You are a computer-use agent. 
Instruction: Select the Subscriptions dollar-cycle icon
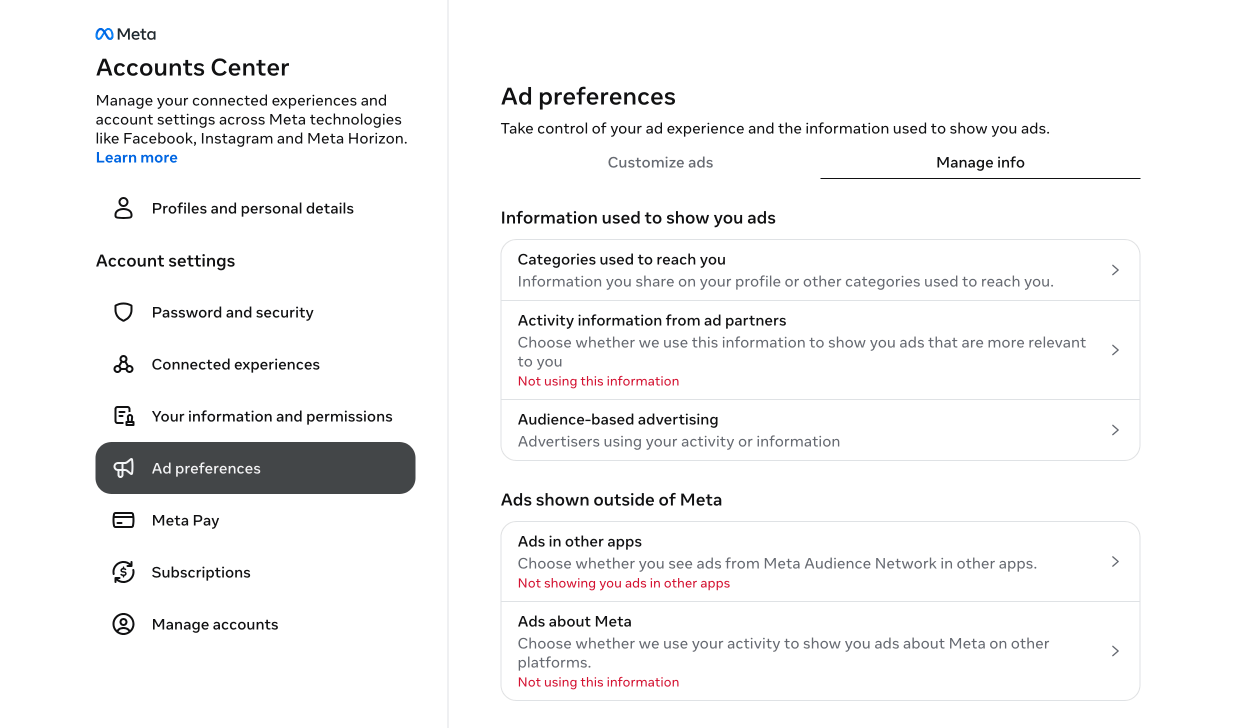(123, 572)
